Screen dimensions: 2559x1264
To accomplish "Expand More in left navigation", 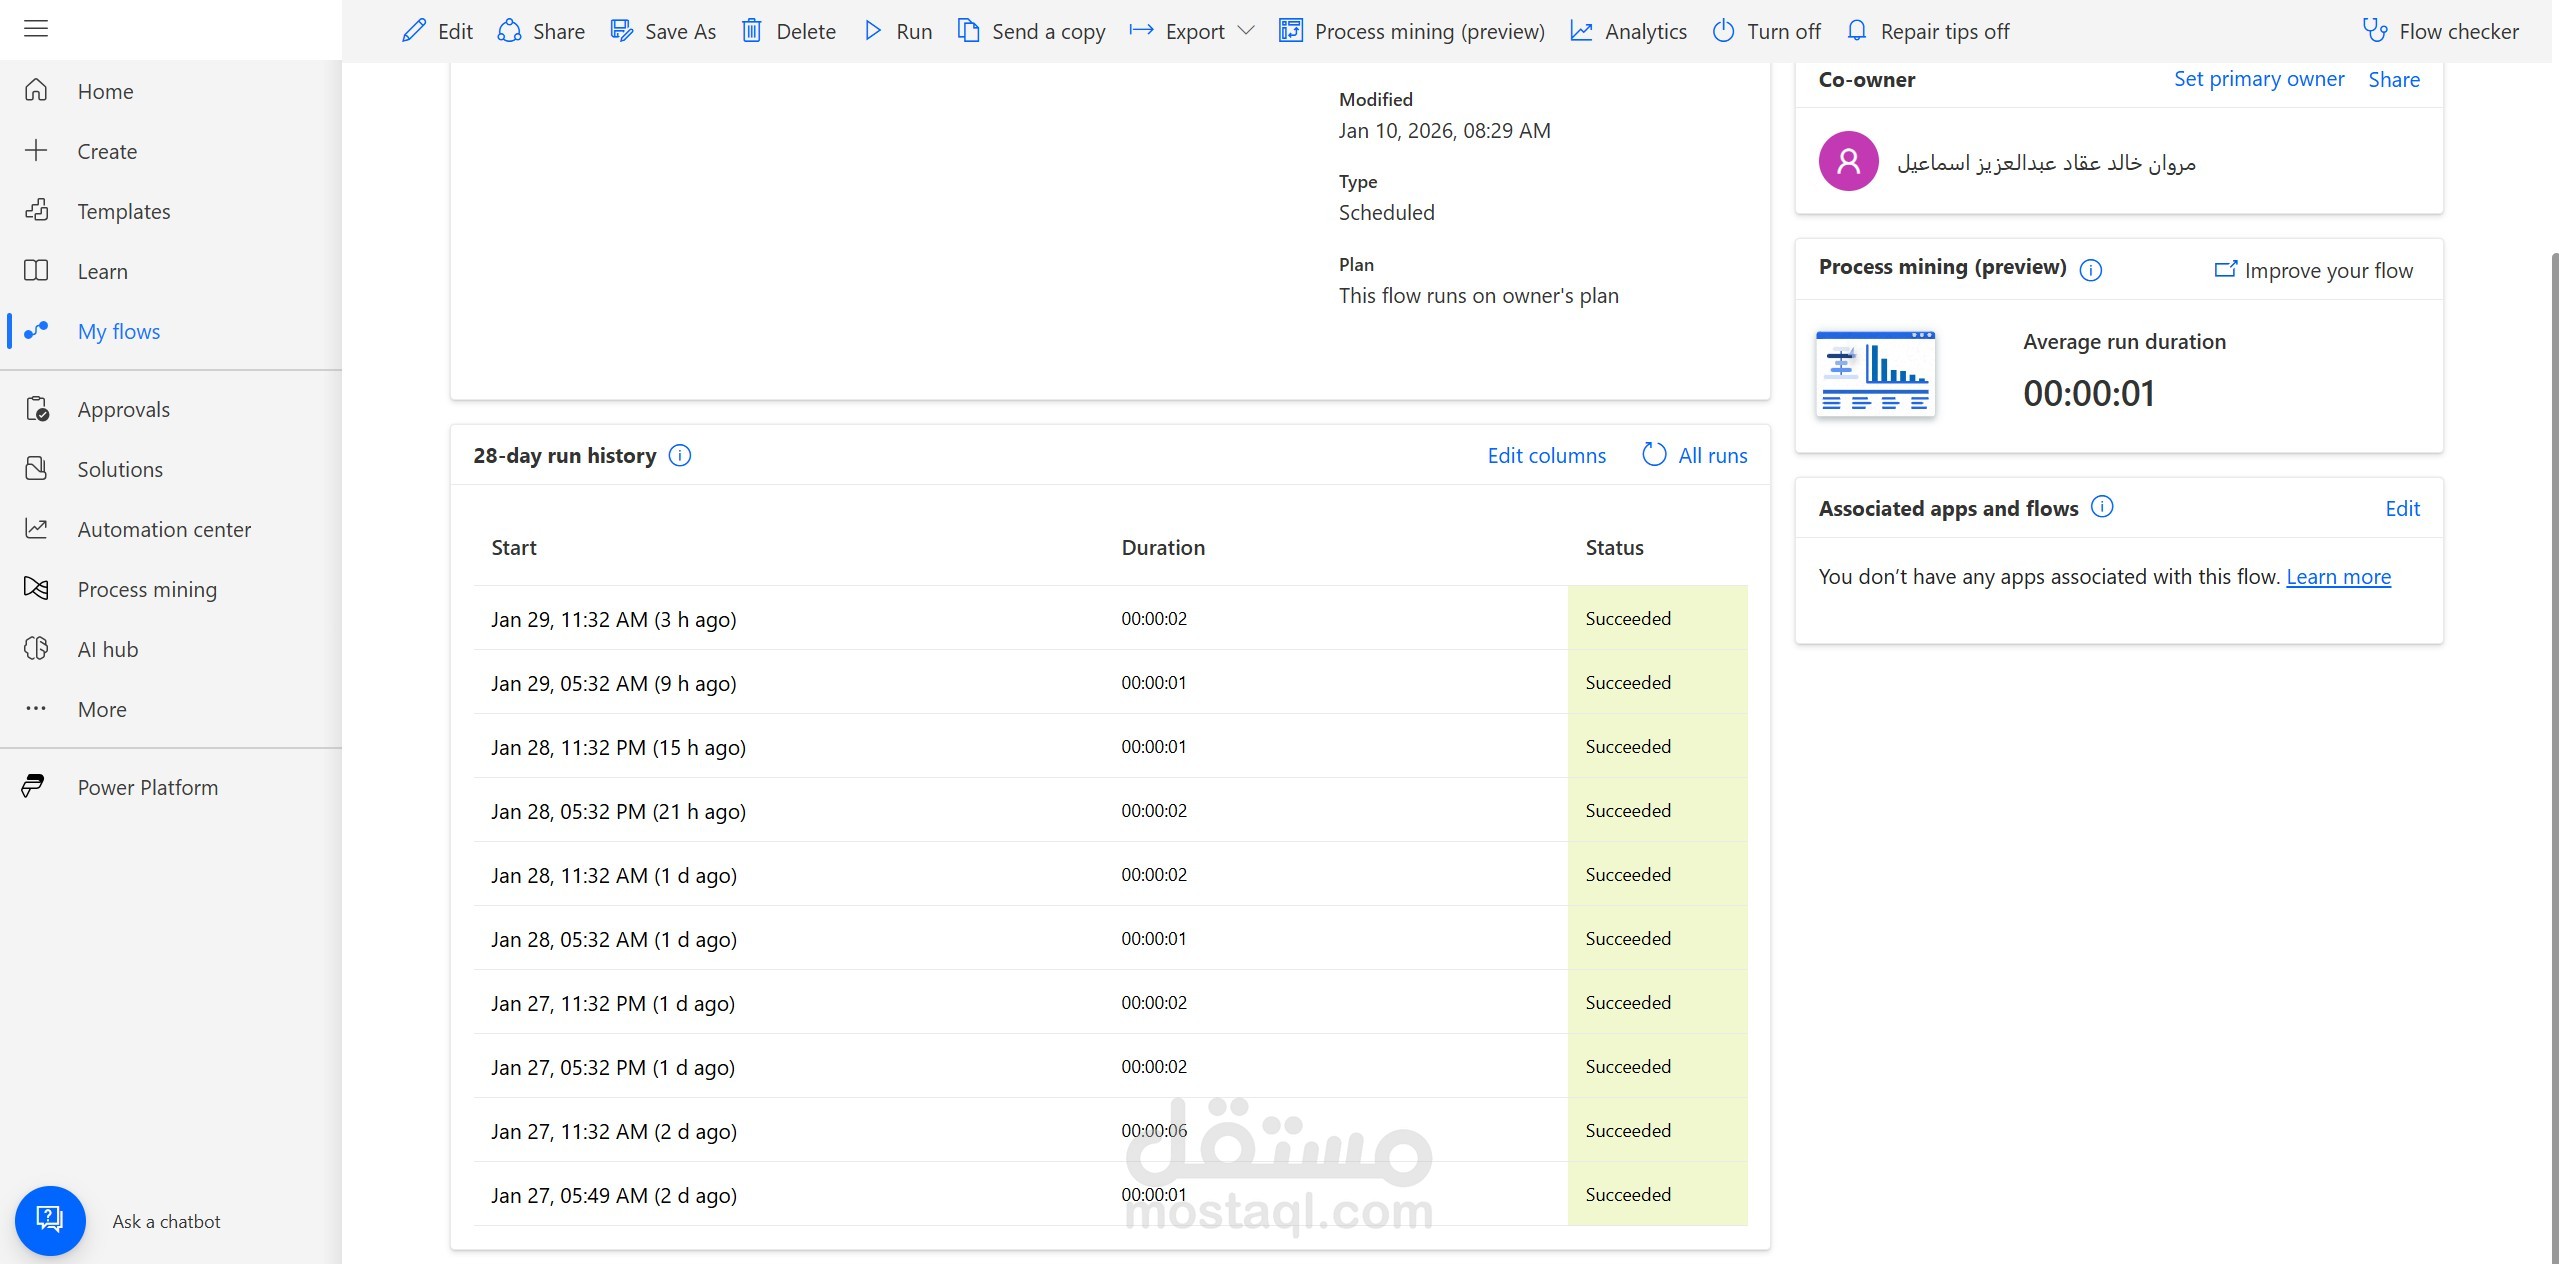I will point(102,709).
